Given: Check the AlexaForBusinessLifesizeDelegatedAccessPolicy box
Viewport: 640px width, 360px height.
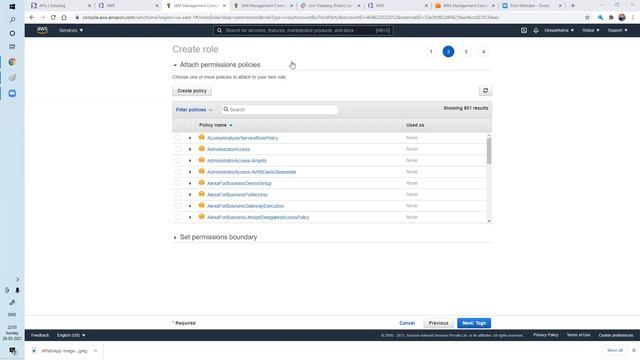Looking at the screenshot, I should [178, 217].
